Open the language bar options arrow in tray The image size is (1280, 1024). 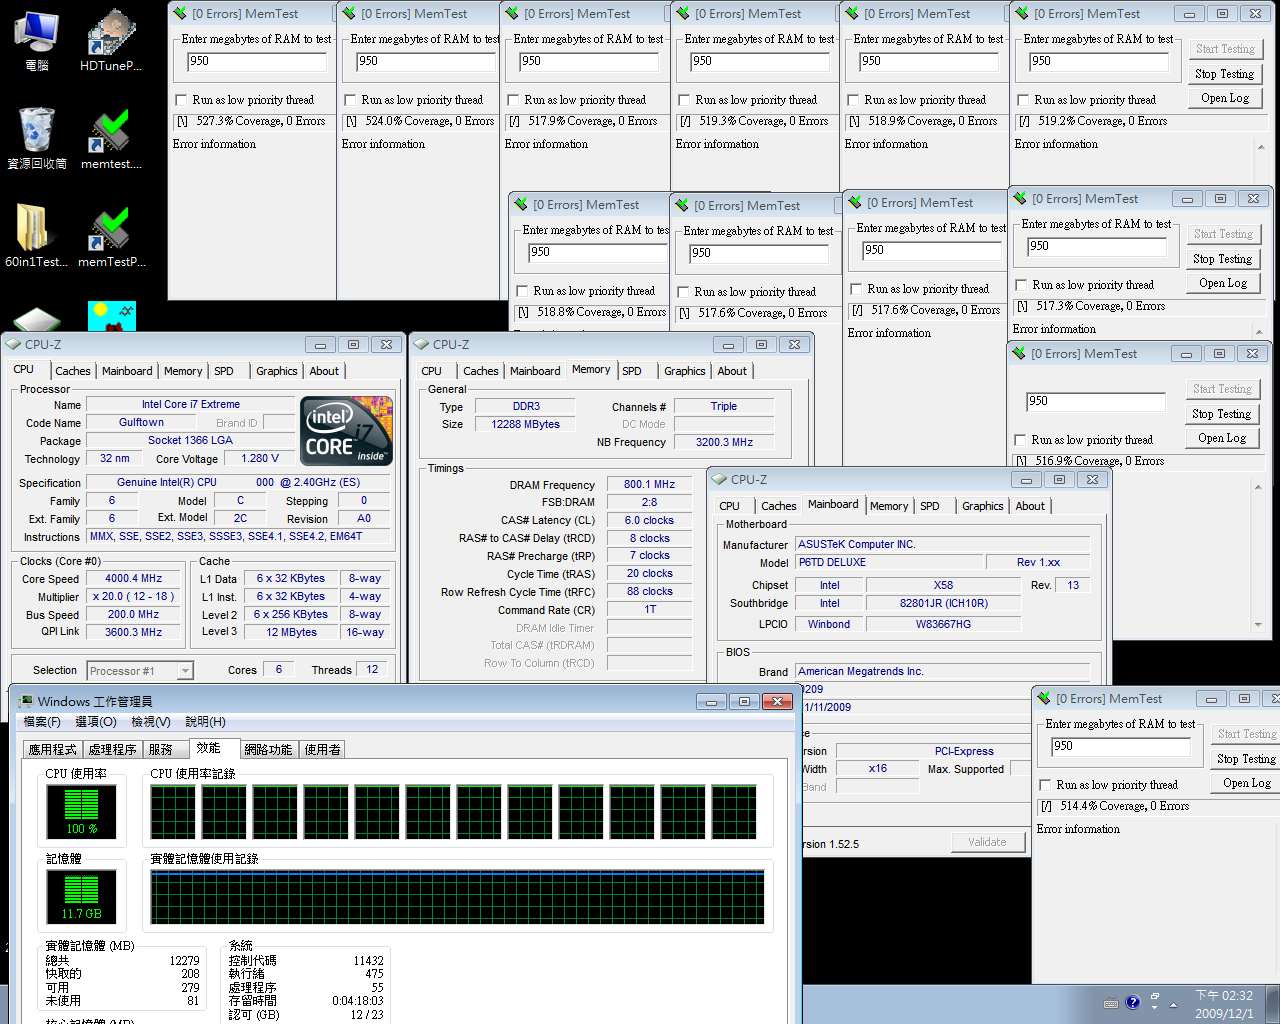pyautogui.click(x=1155, y=1008)
